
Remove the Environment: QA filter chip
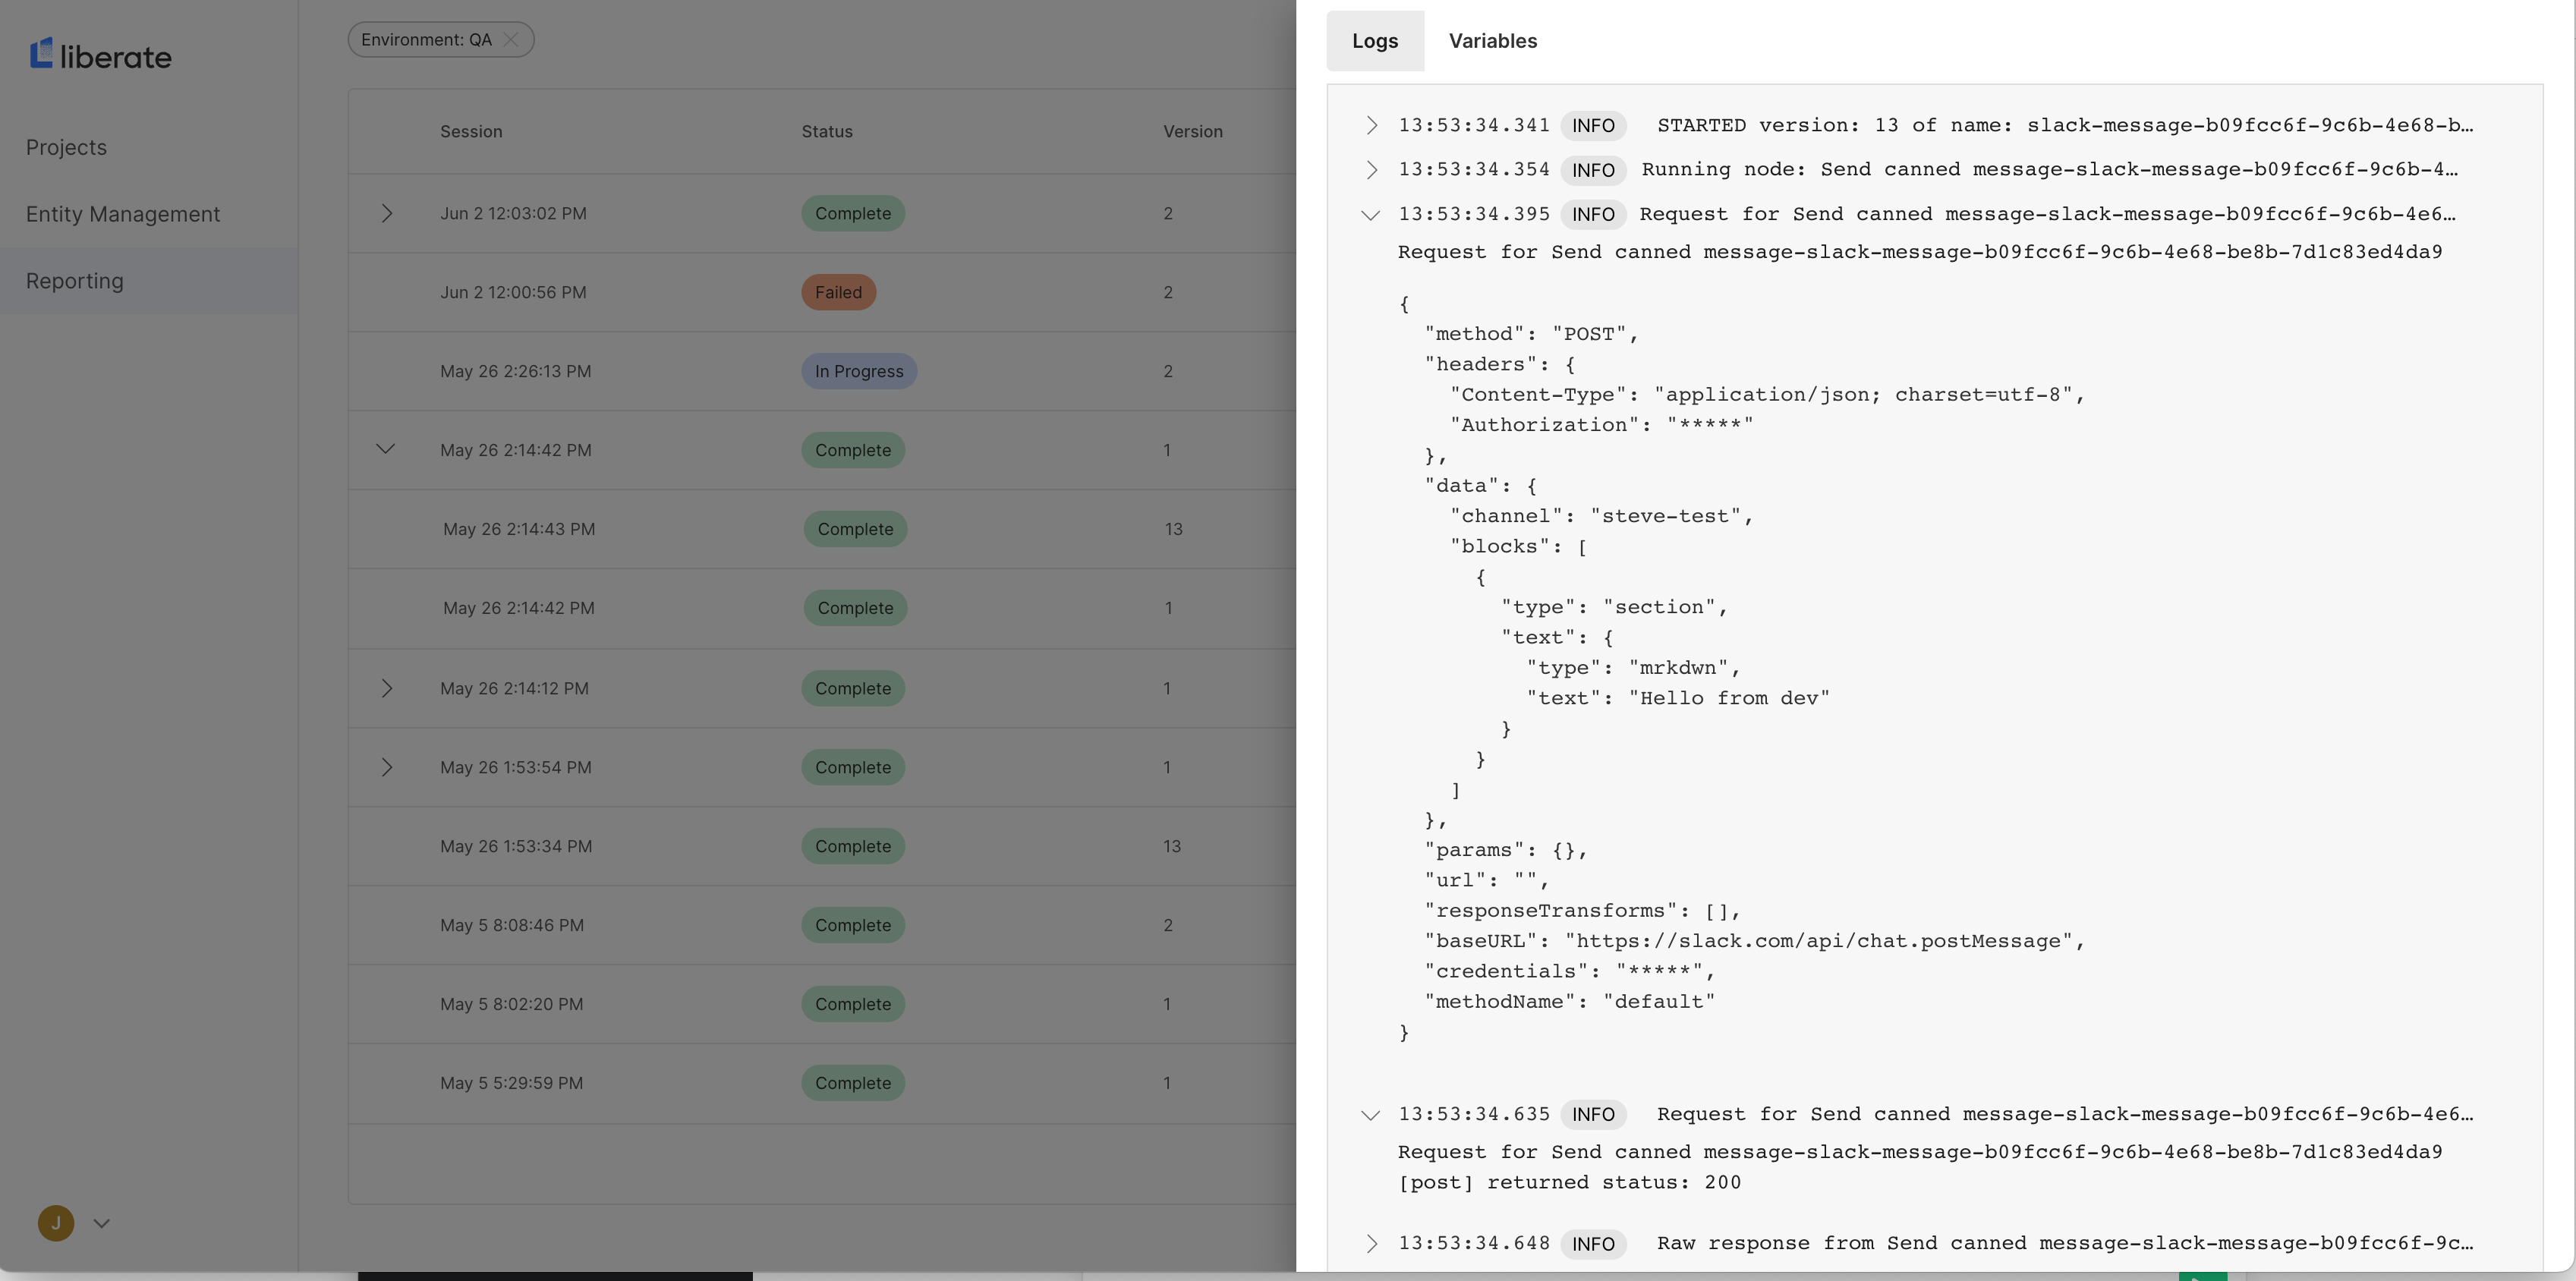point(511,40)
